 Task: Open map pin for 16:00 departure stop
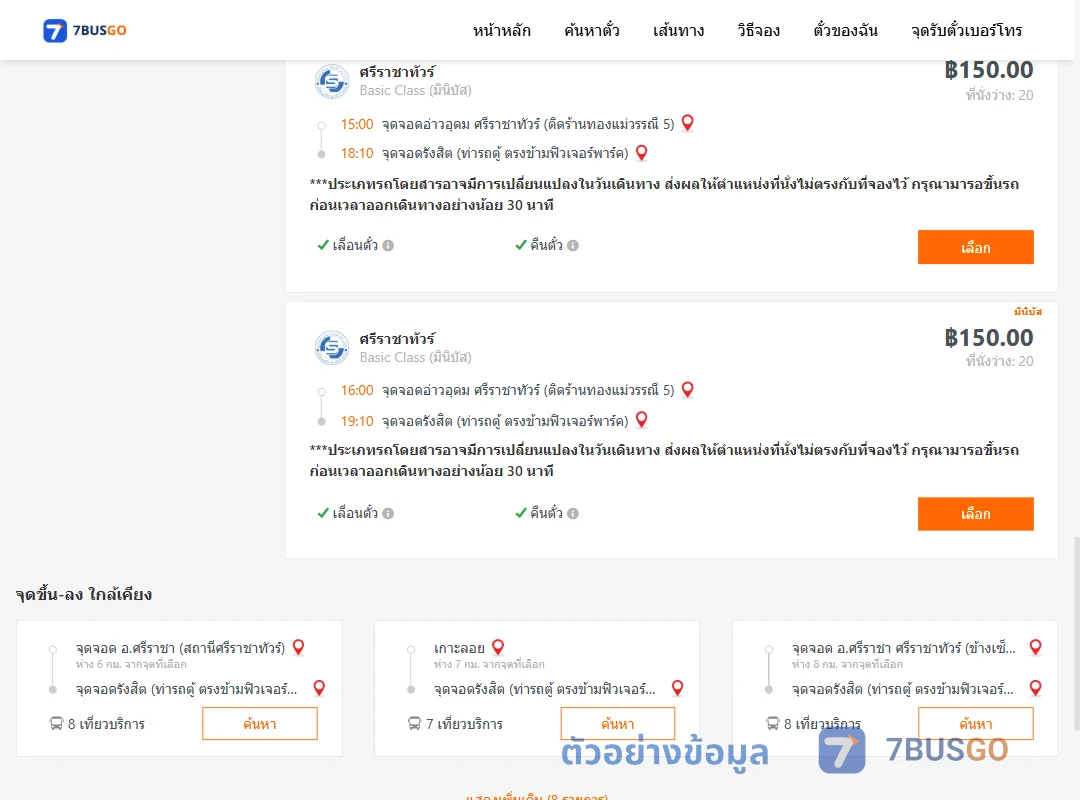[687, 389]
